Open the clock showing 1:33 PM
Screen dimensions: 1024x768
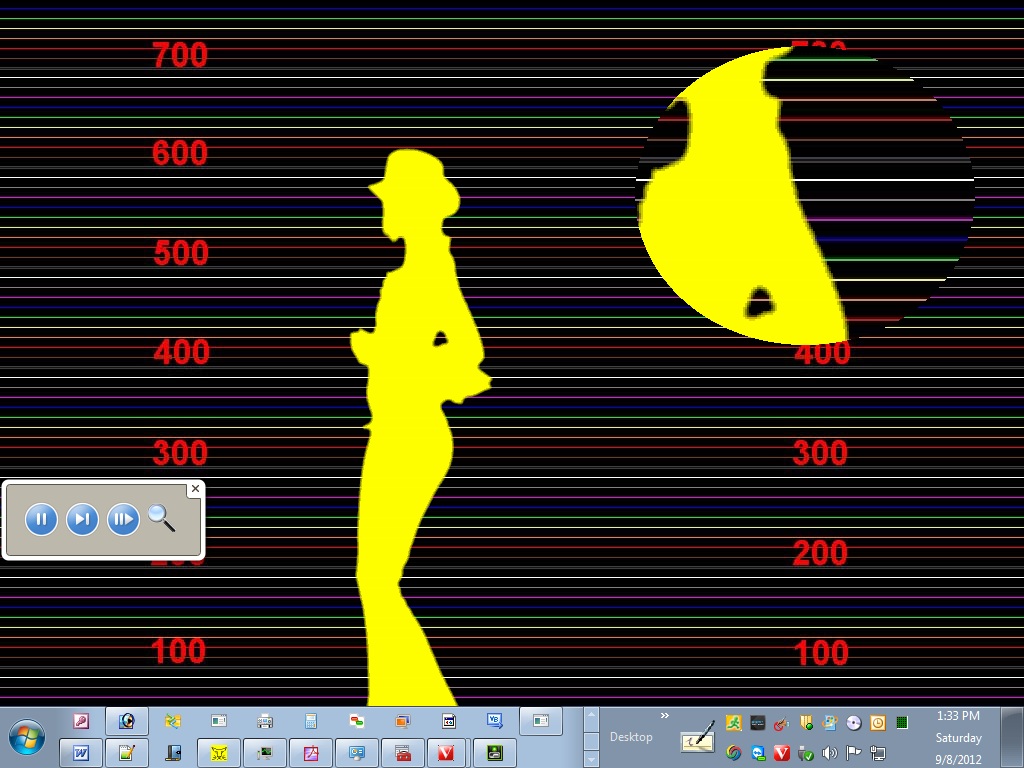pos(957,716)
